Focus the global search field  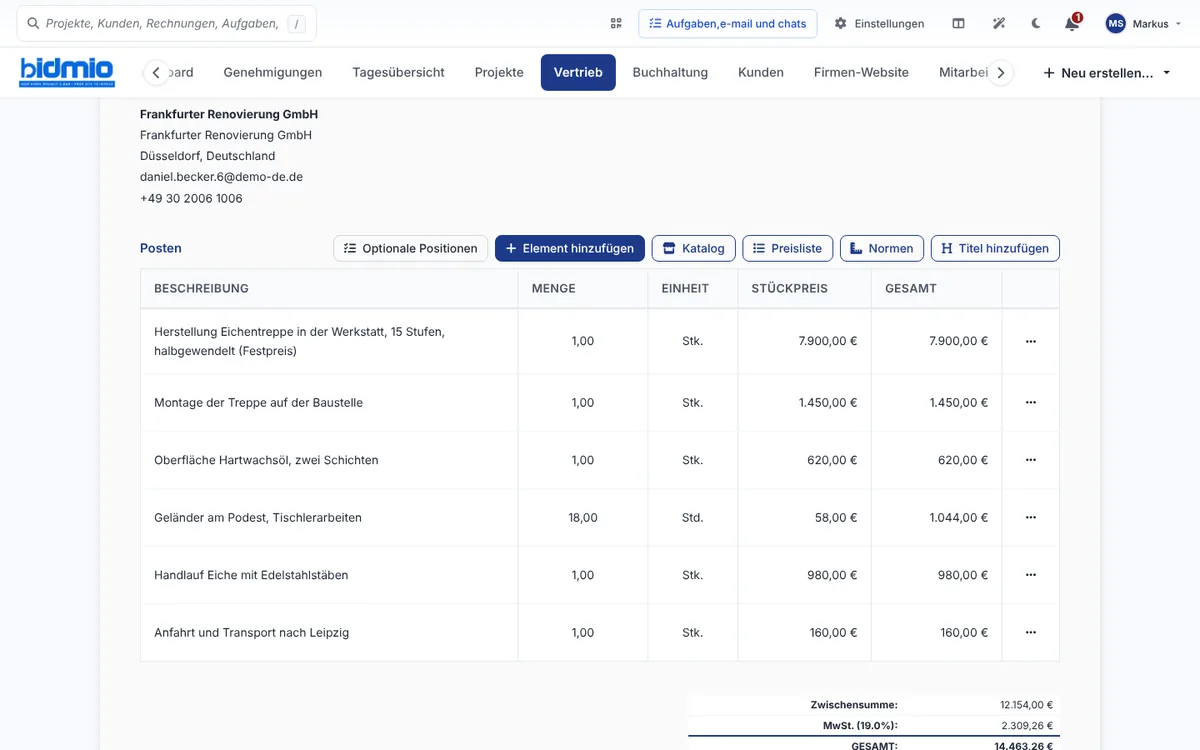[x=166, y=23]
